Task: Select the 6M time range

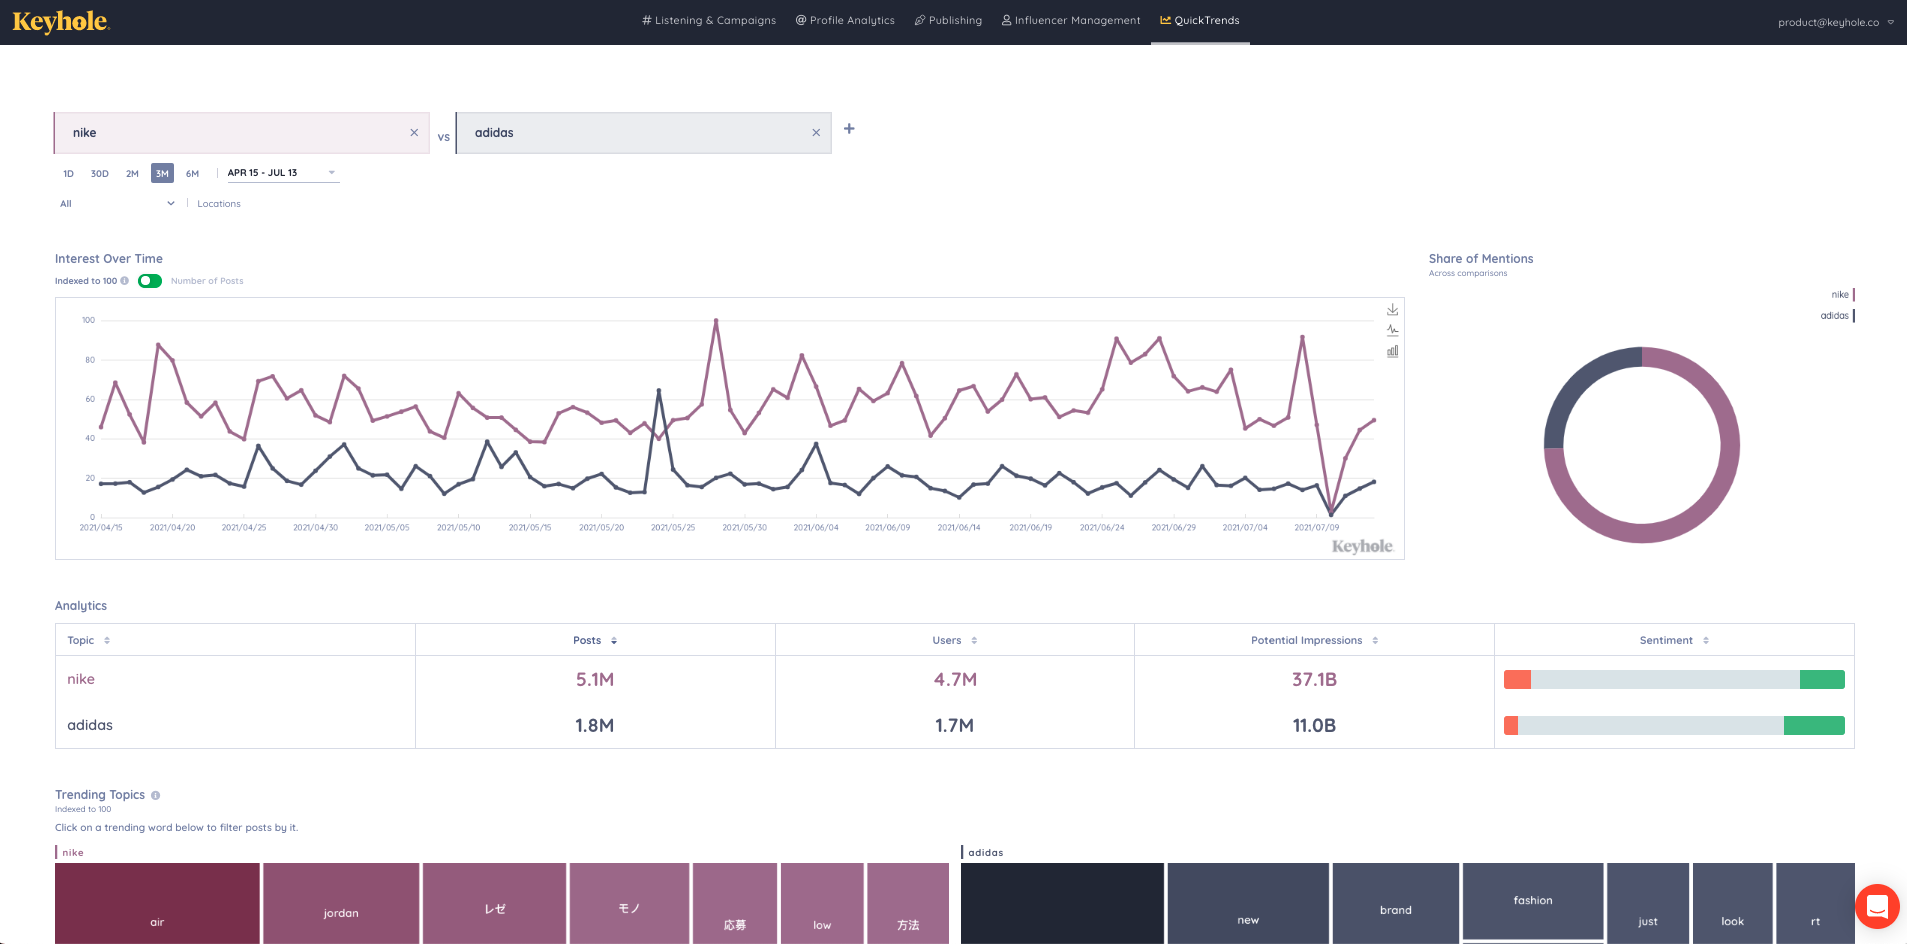Action: pyautogui.click(x=192, y=174)
